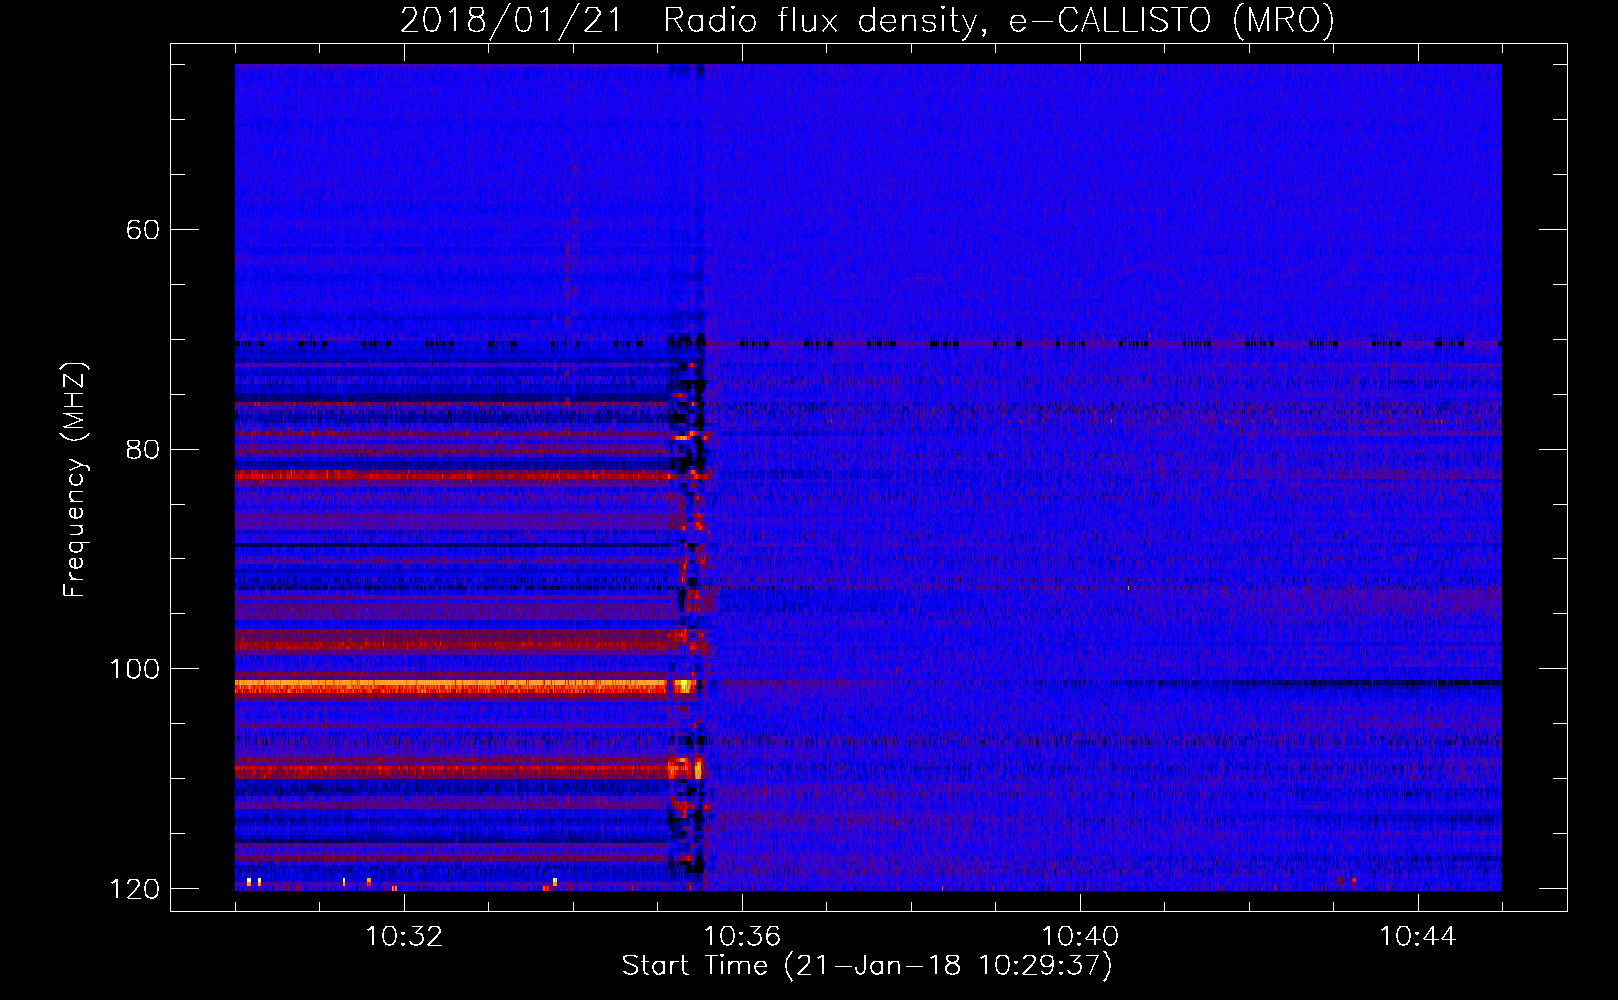Click the 60 frequency tick label

[143, 230]
